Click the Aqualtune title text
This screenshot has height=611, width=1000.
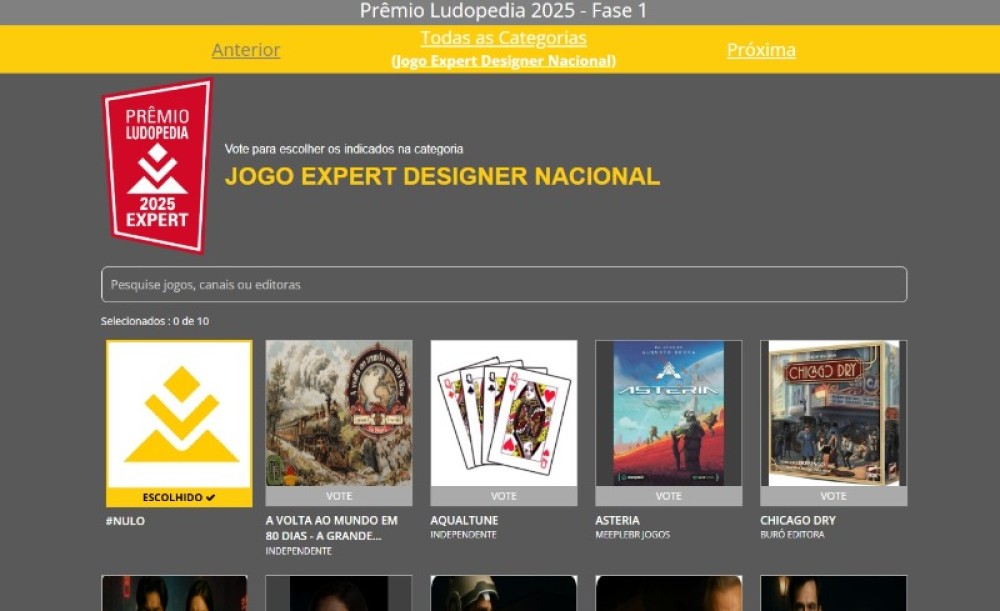pos(464,520)
